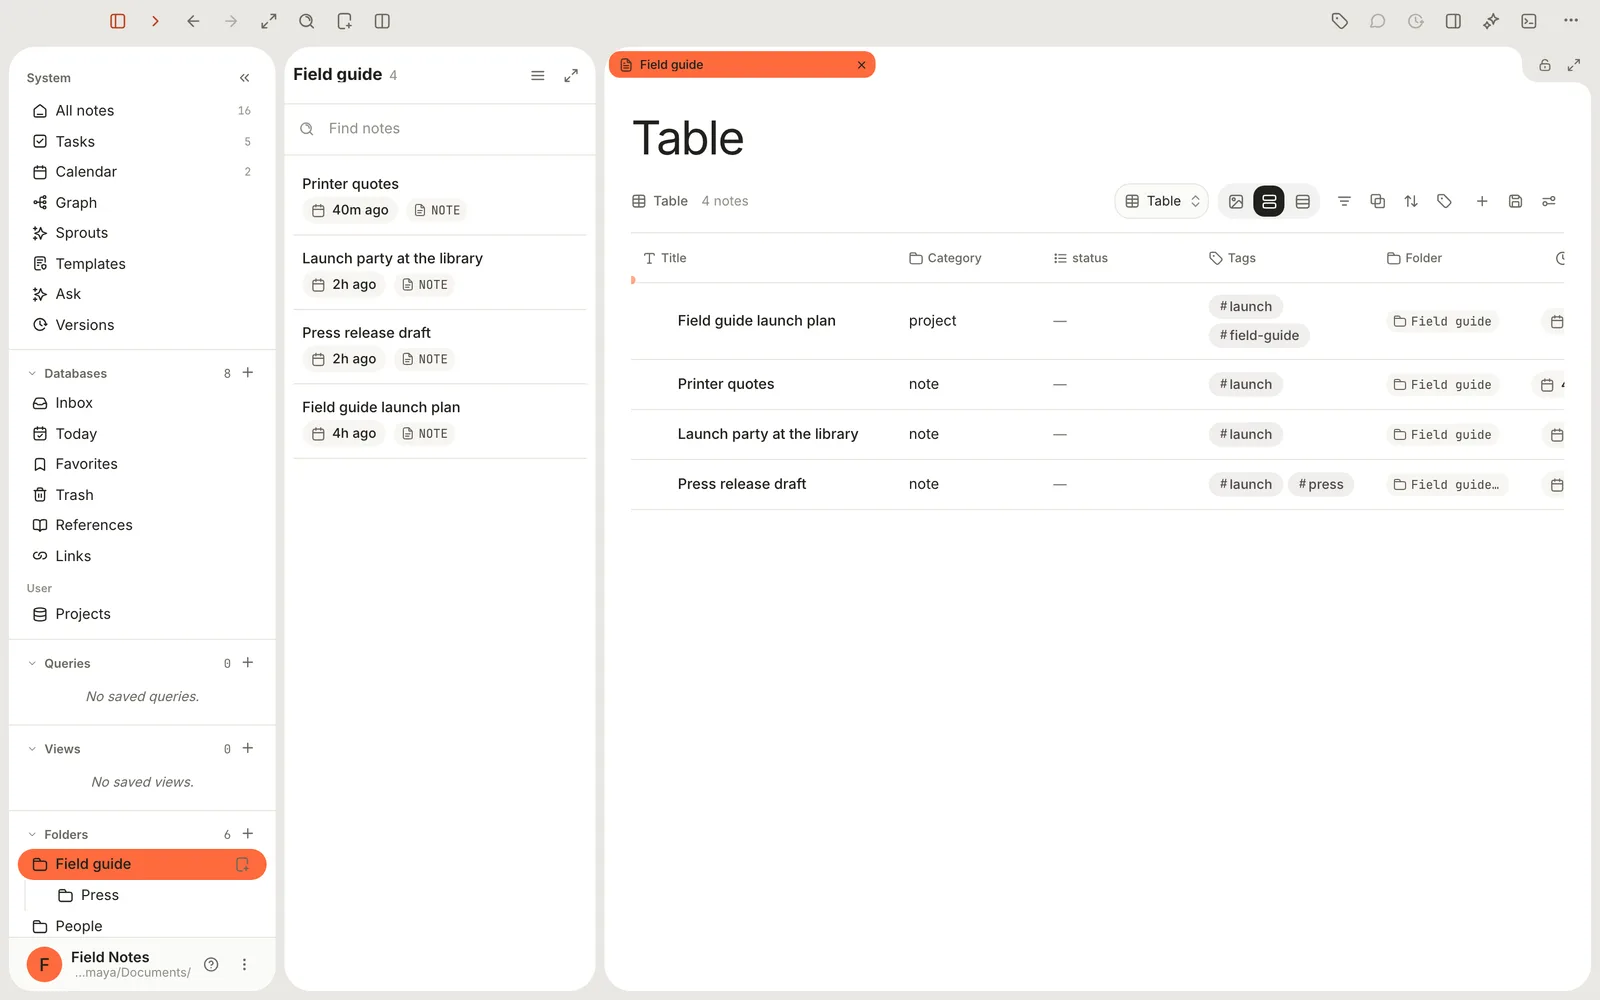
Task: Save the view with the disk icon
Action: click(1516, 201)
